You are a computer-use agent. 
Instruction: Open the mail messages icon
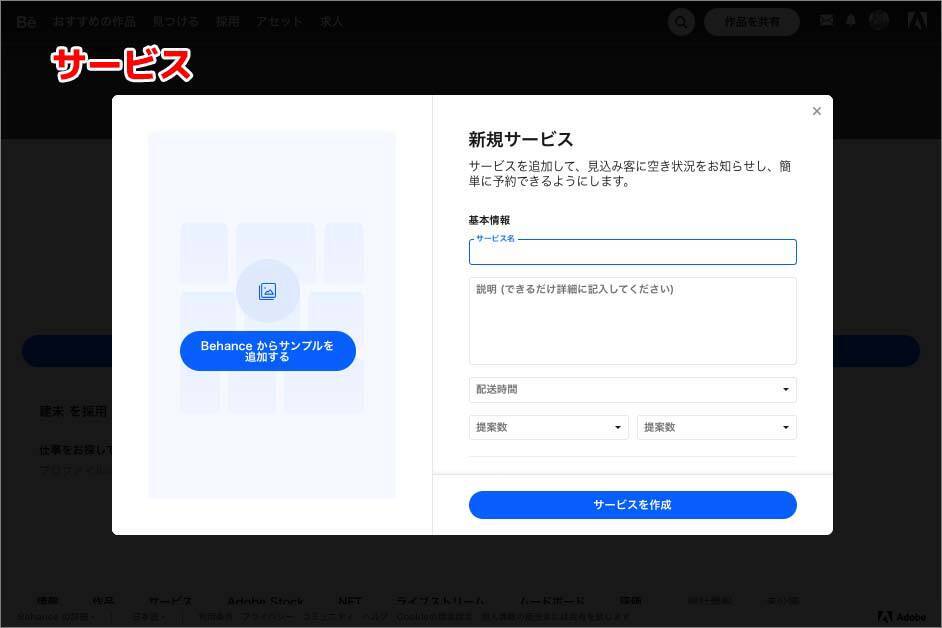point(827,21)
